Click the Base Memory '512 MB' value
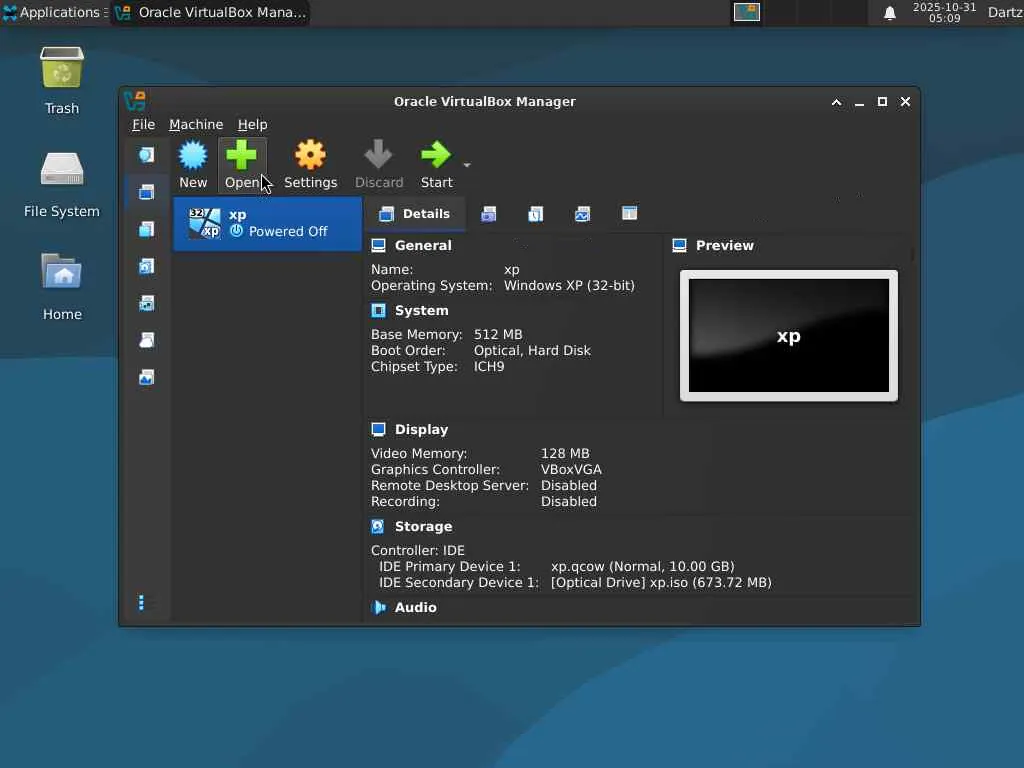 pyautogui.click(x=498, y=335)
